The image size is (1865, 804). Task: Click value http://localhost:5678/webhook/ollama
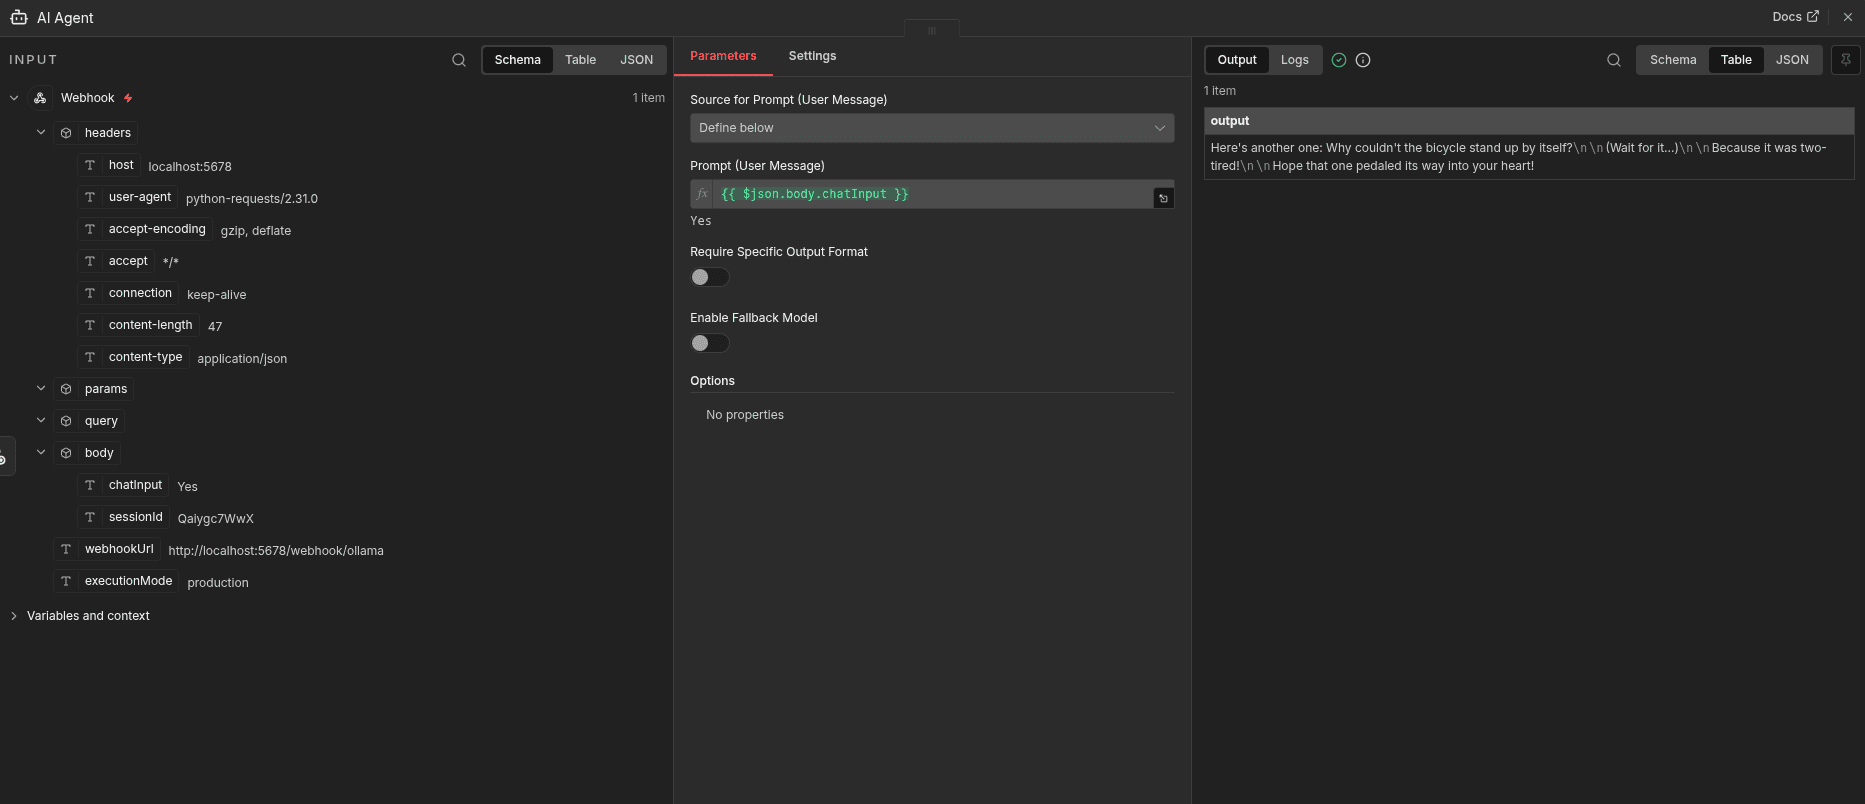pyautogui.click(x=276, y=551)
